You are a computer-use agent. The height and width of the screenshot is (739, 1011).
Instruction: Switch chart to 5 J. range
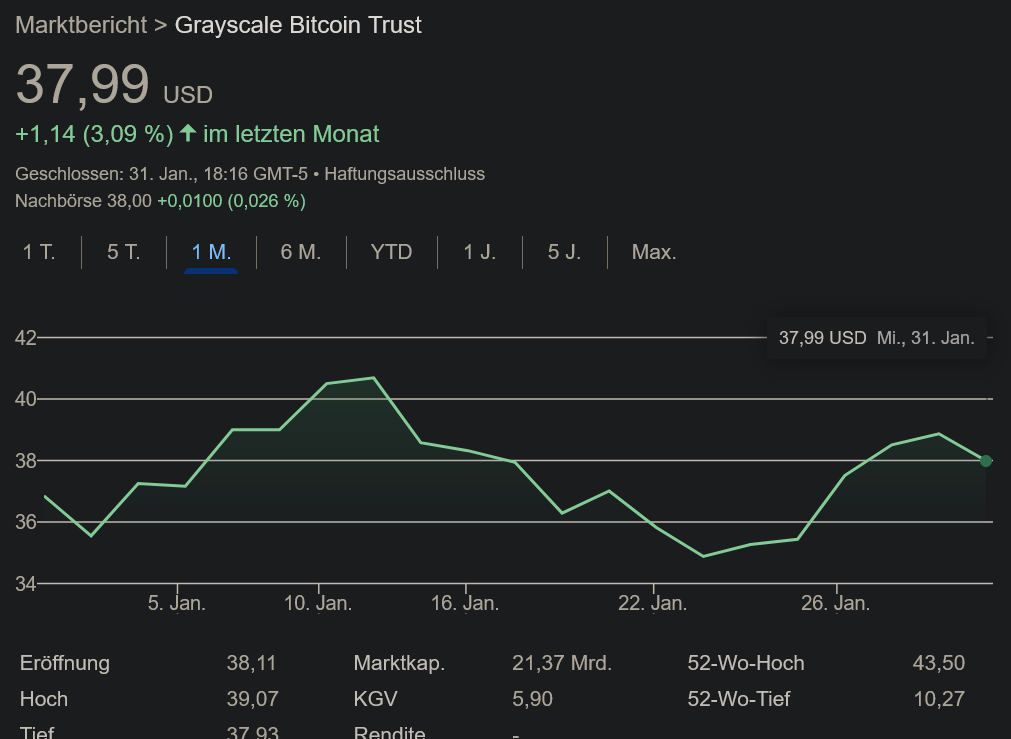point(564,252)
